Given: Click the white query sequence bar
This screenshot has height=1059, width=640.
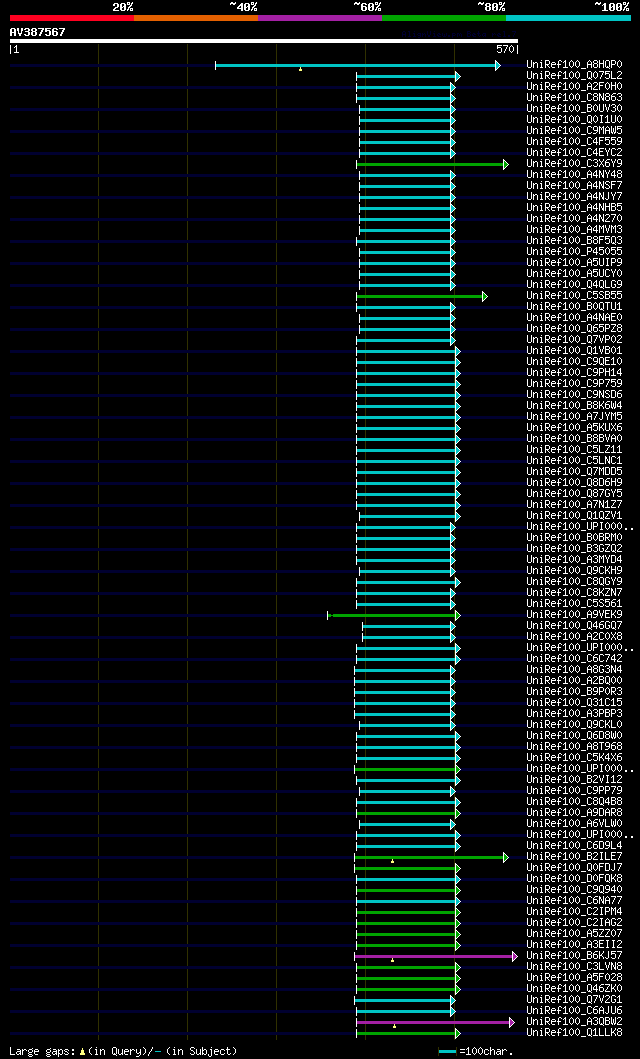Looking at the screenshot, I should click(x=263, y=41).
